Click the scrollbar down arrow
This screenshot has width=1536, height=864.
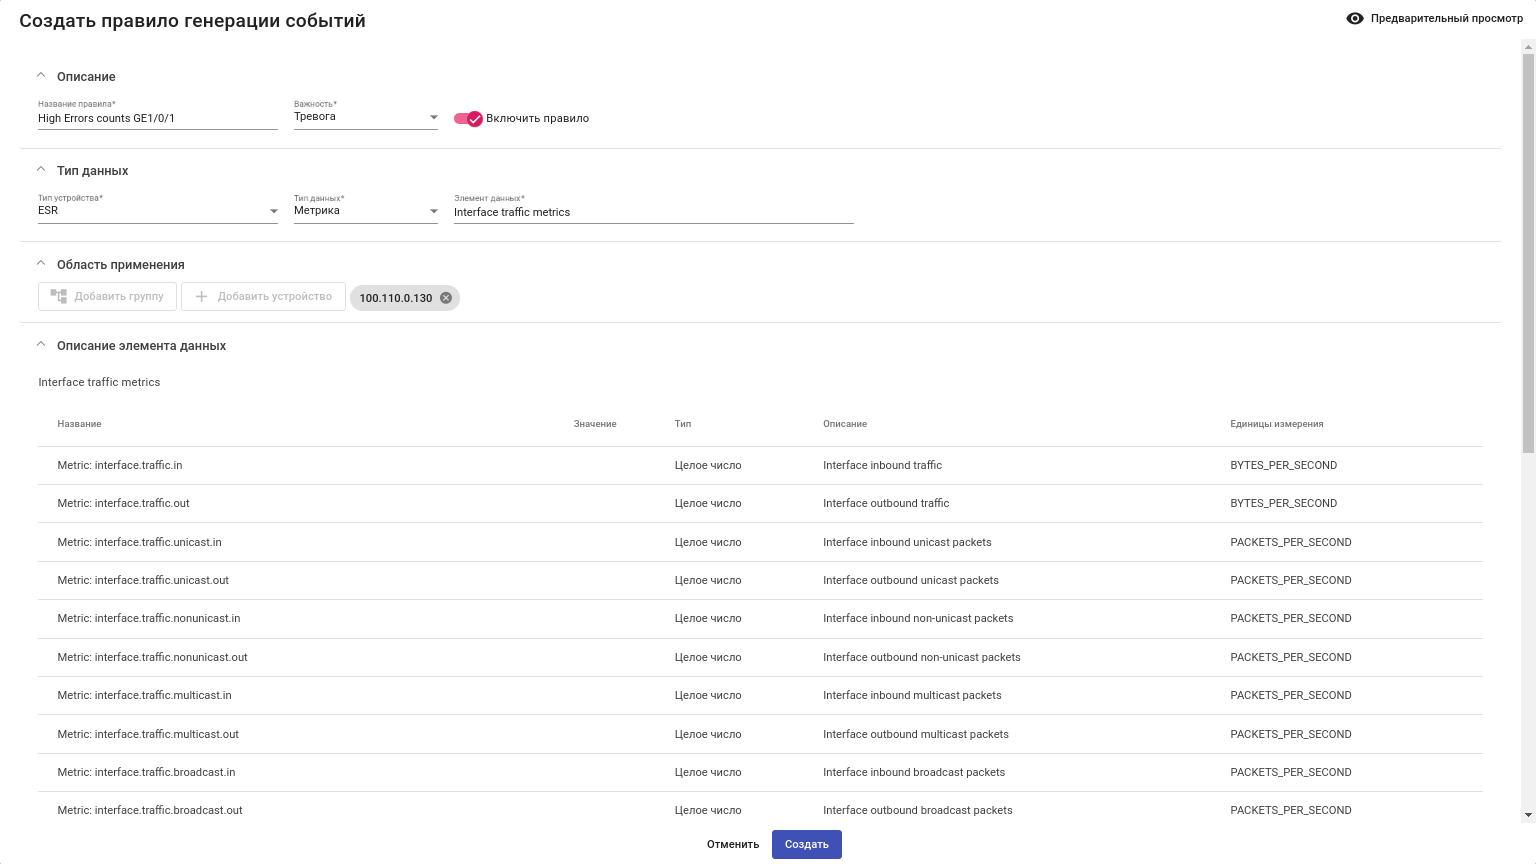tap(1527, 816)
